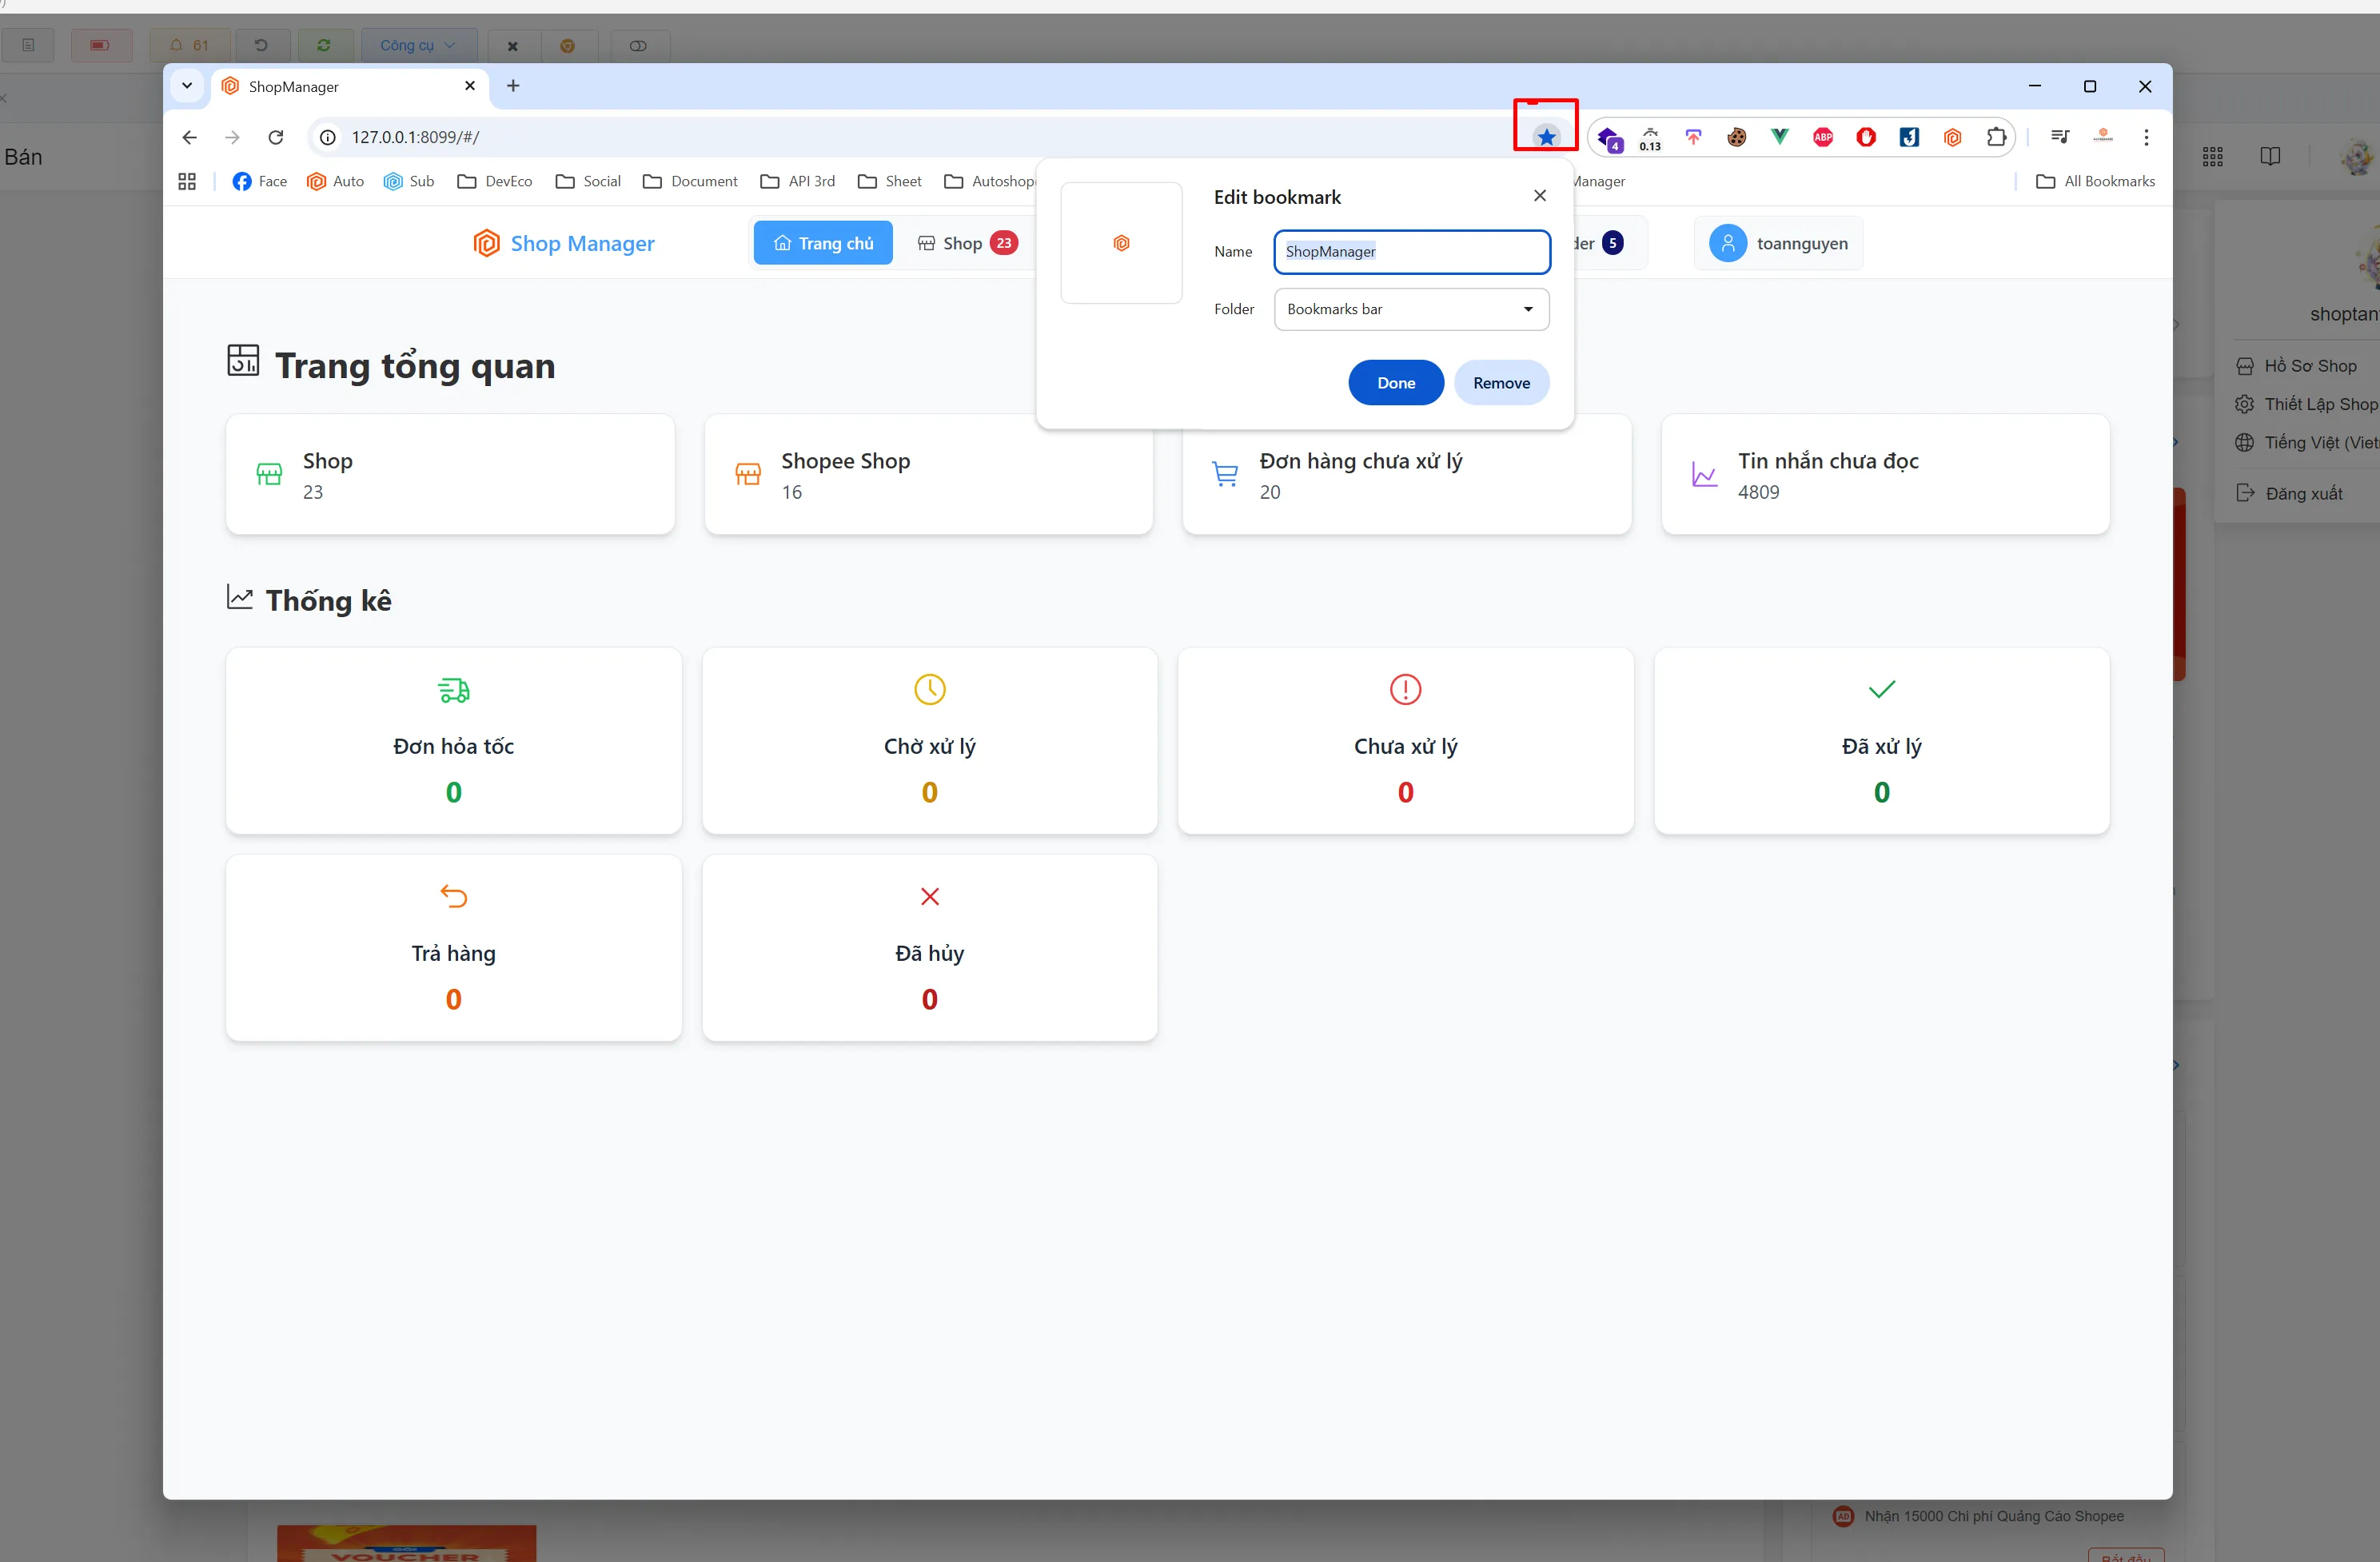Click the site information icon beside URL
The height and width of the screenshot is (1562, 2380).
(x=328, y=137)
